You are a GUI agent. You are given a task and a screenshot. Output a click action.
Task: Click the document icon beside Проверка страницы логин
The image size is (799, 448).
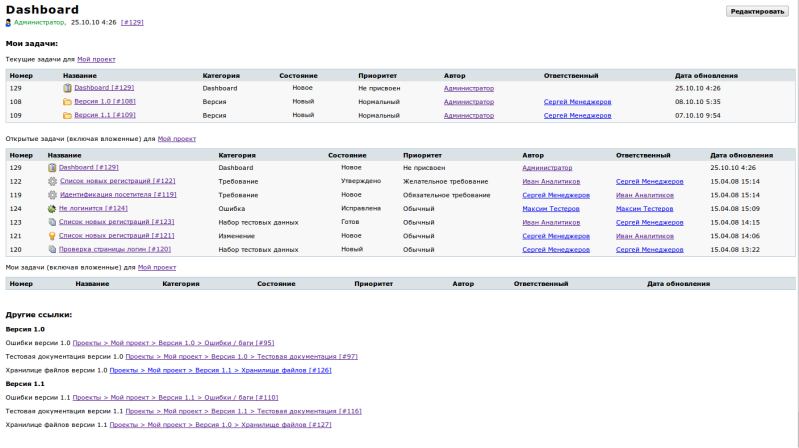[52, 249]
